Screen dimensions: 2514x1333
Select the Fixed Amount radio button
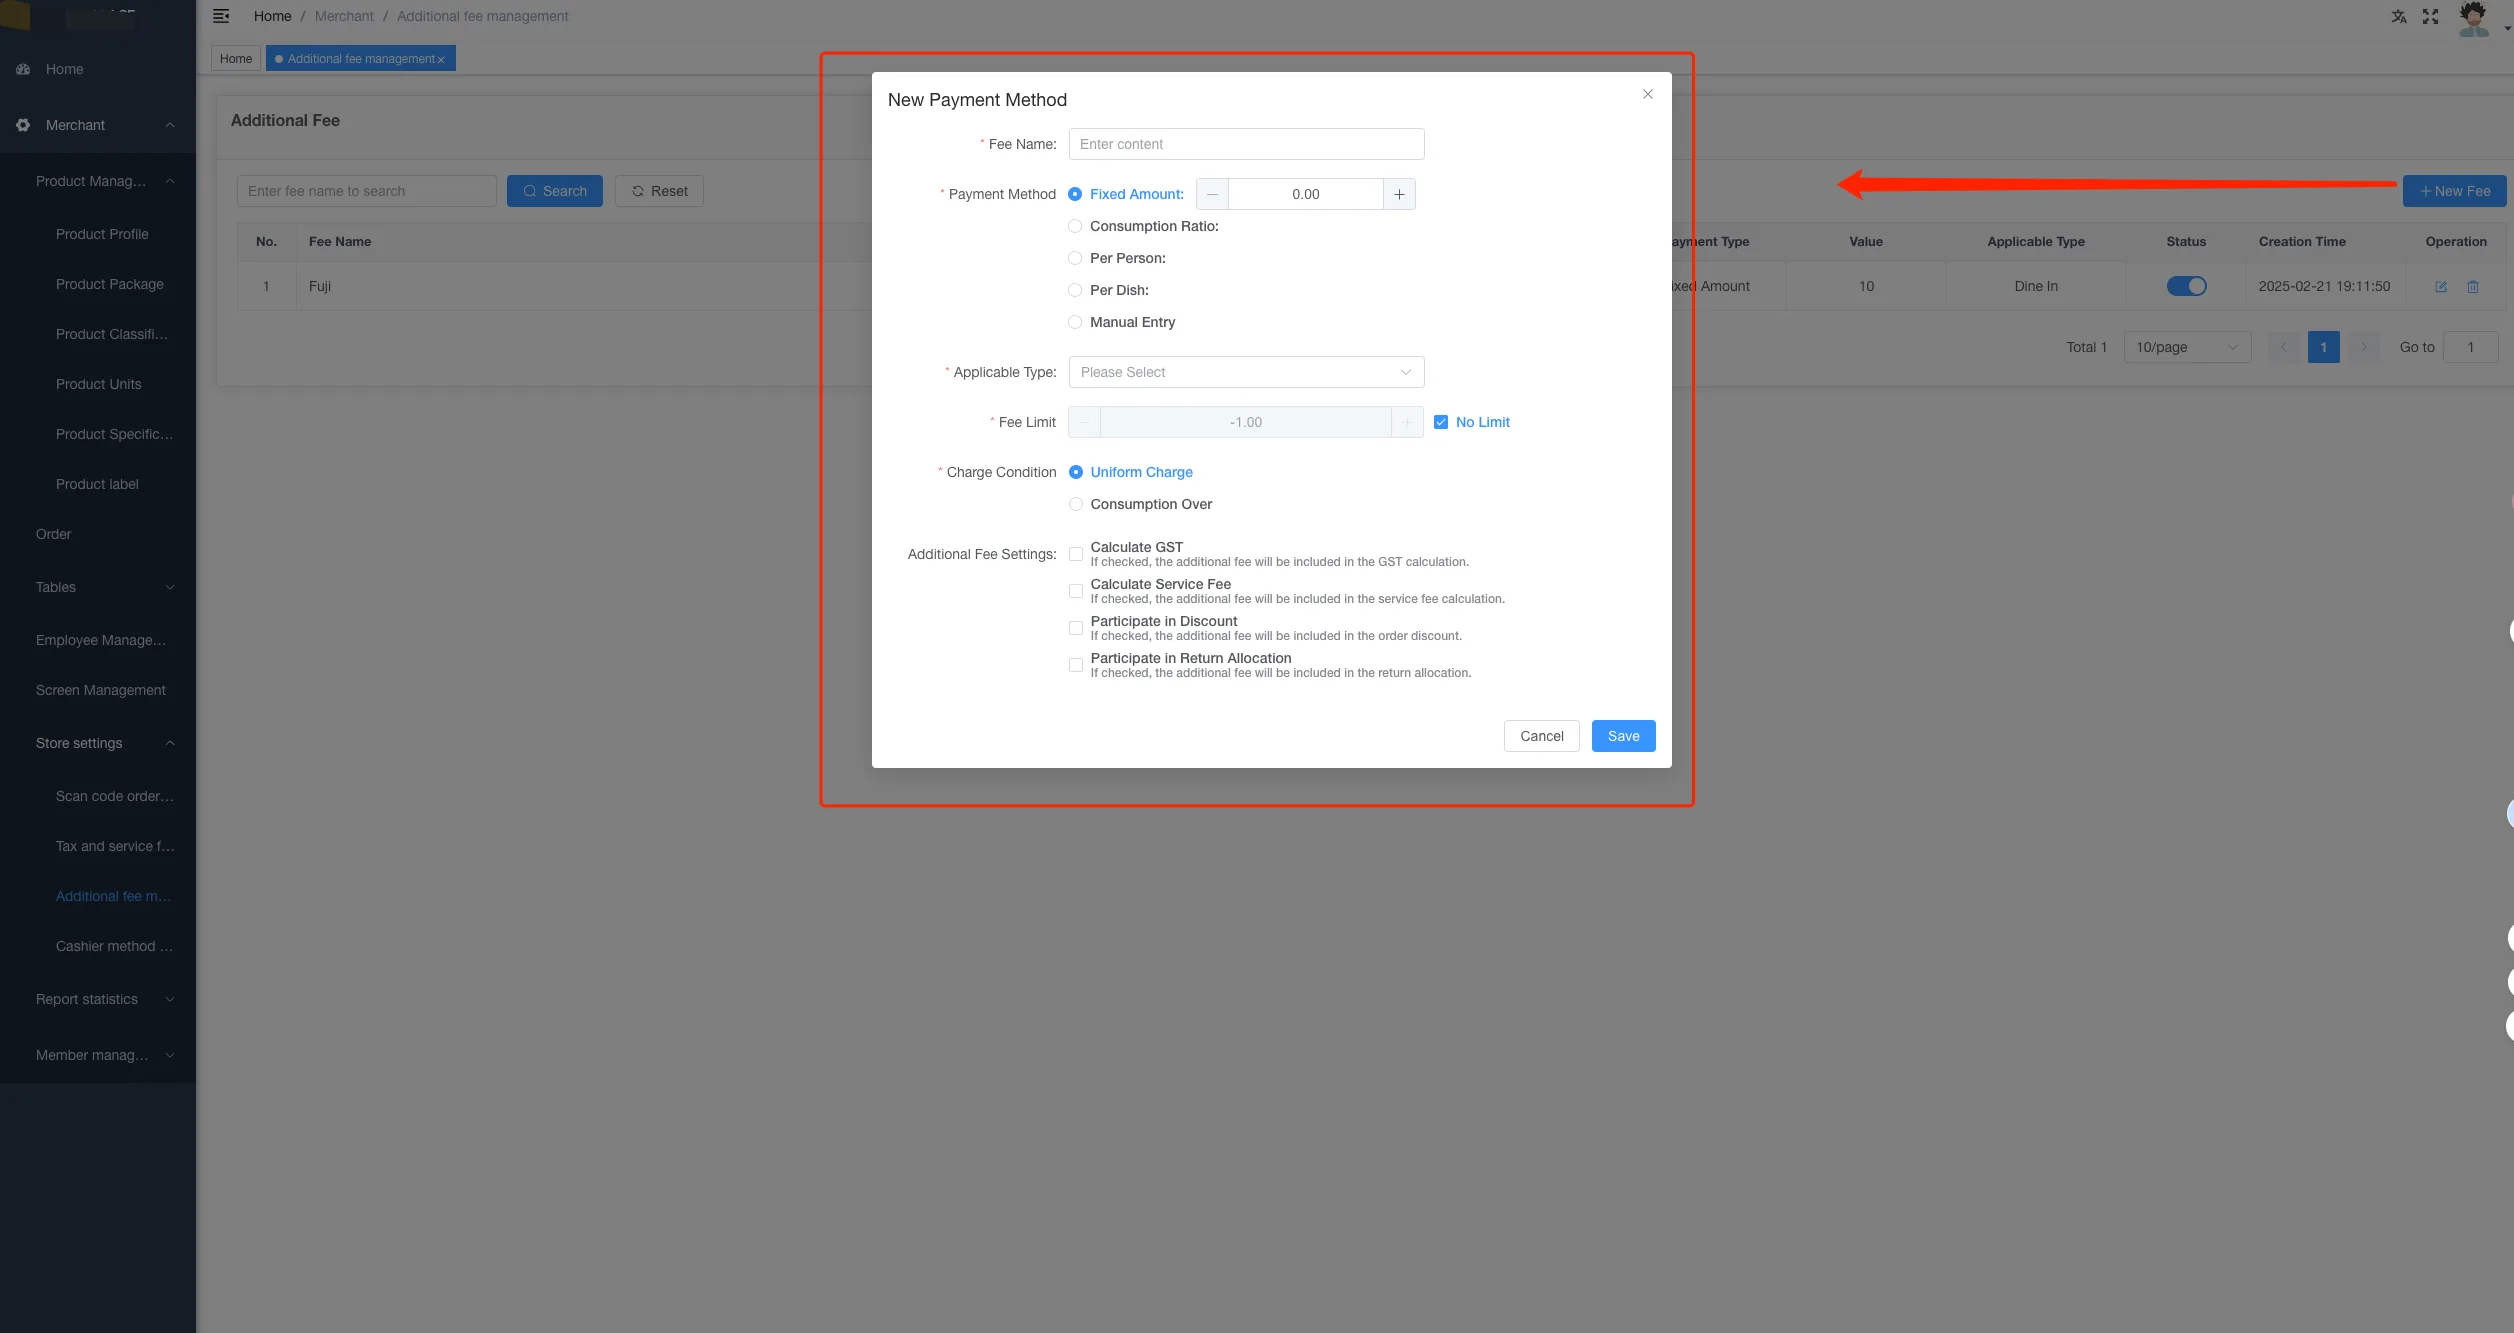pyautogui.click(x=1075, y=194)
